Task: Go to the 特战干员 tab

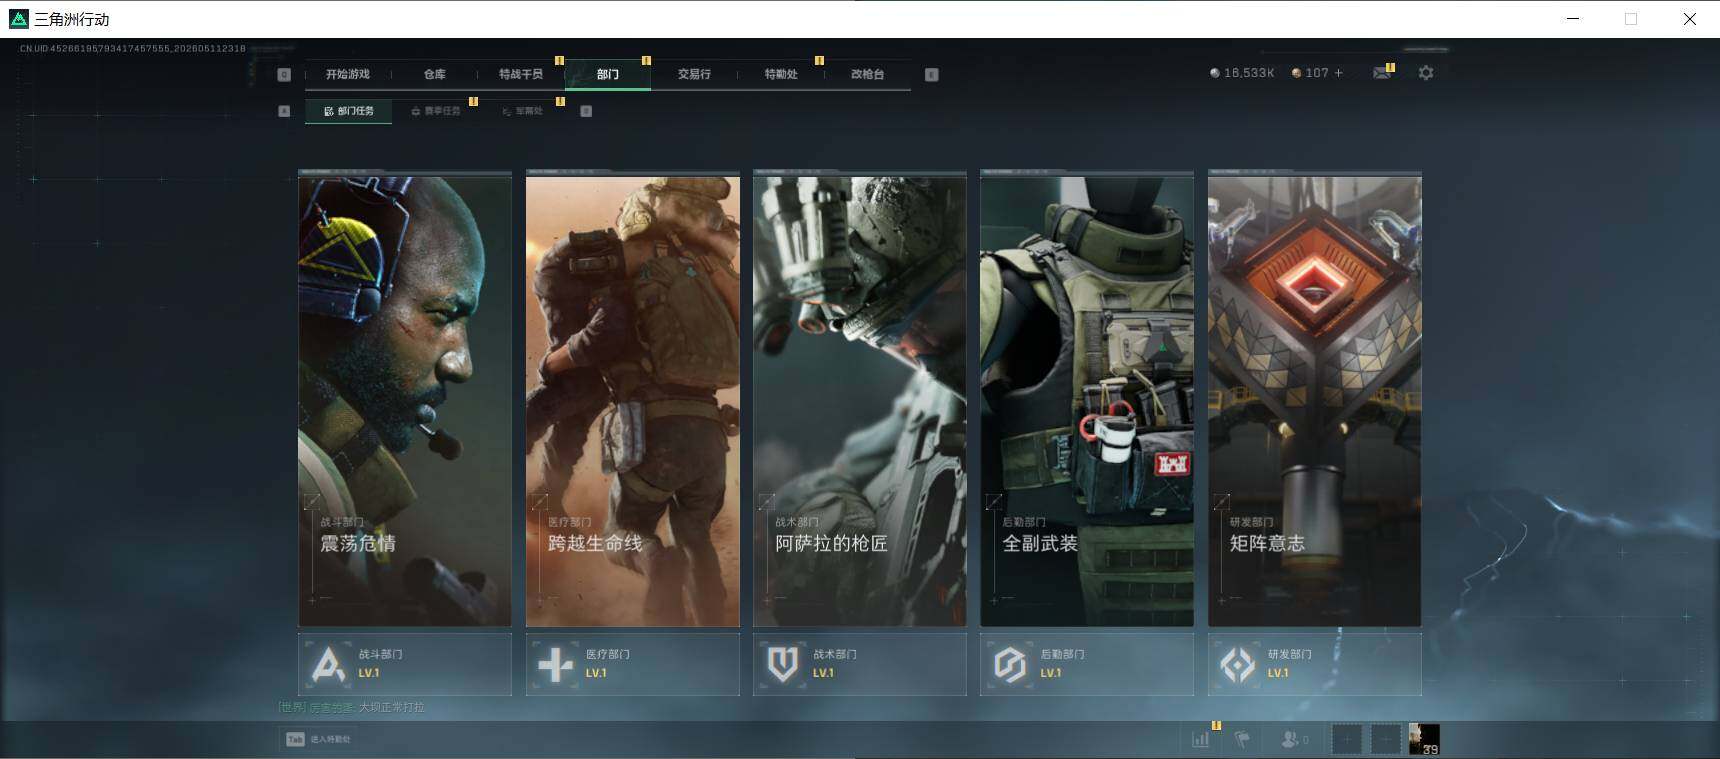Action: (x=521, y=74)
